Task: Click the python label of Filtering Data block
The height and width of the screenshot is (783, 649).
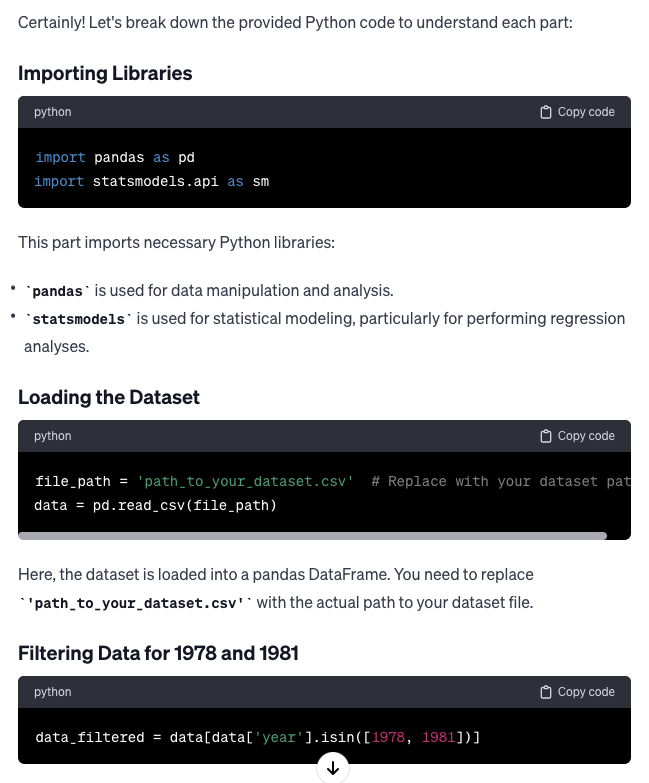Action: click(x=52, y=692)
